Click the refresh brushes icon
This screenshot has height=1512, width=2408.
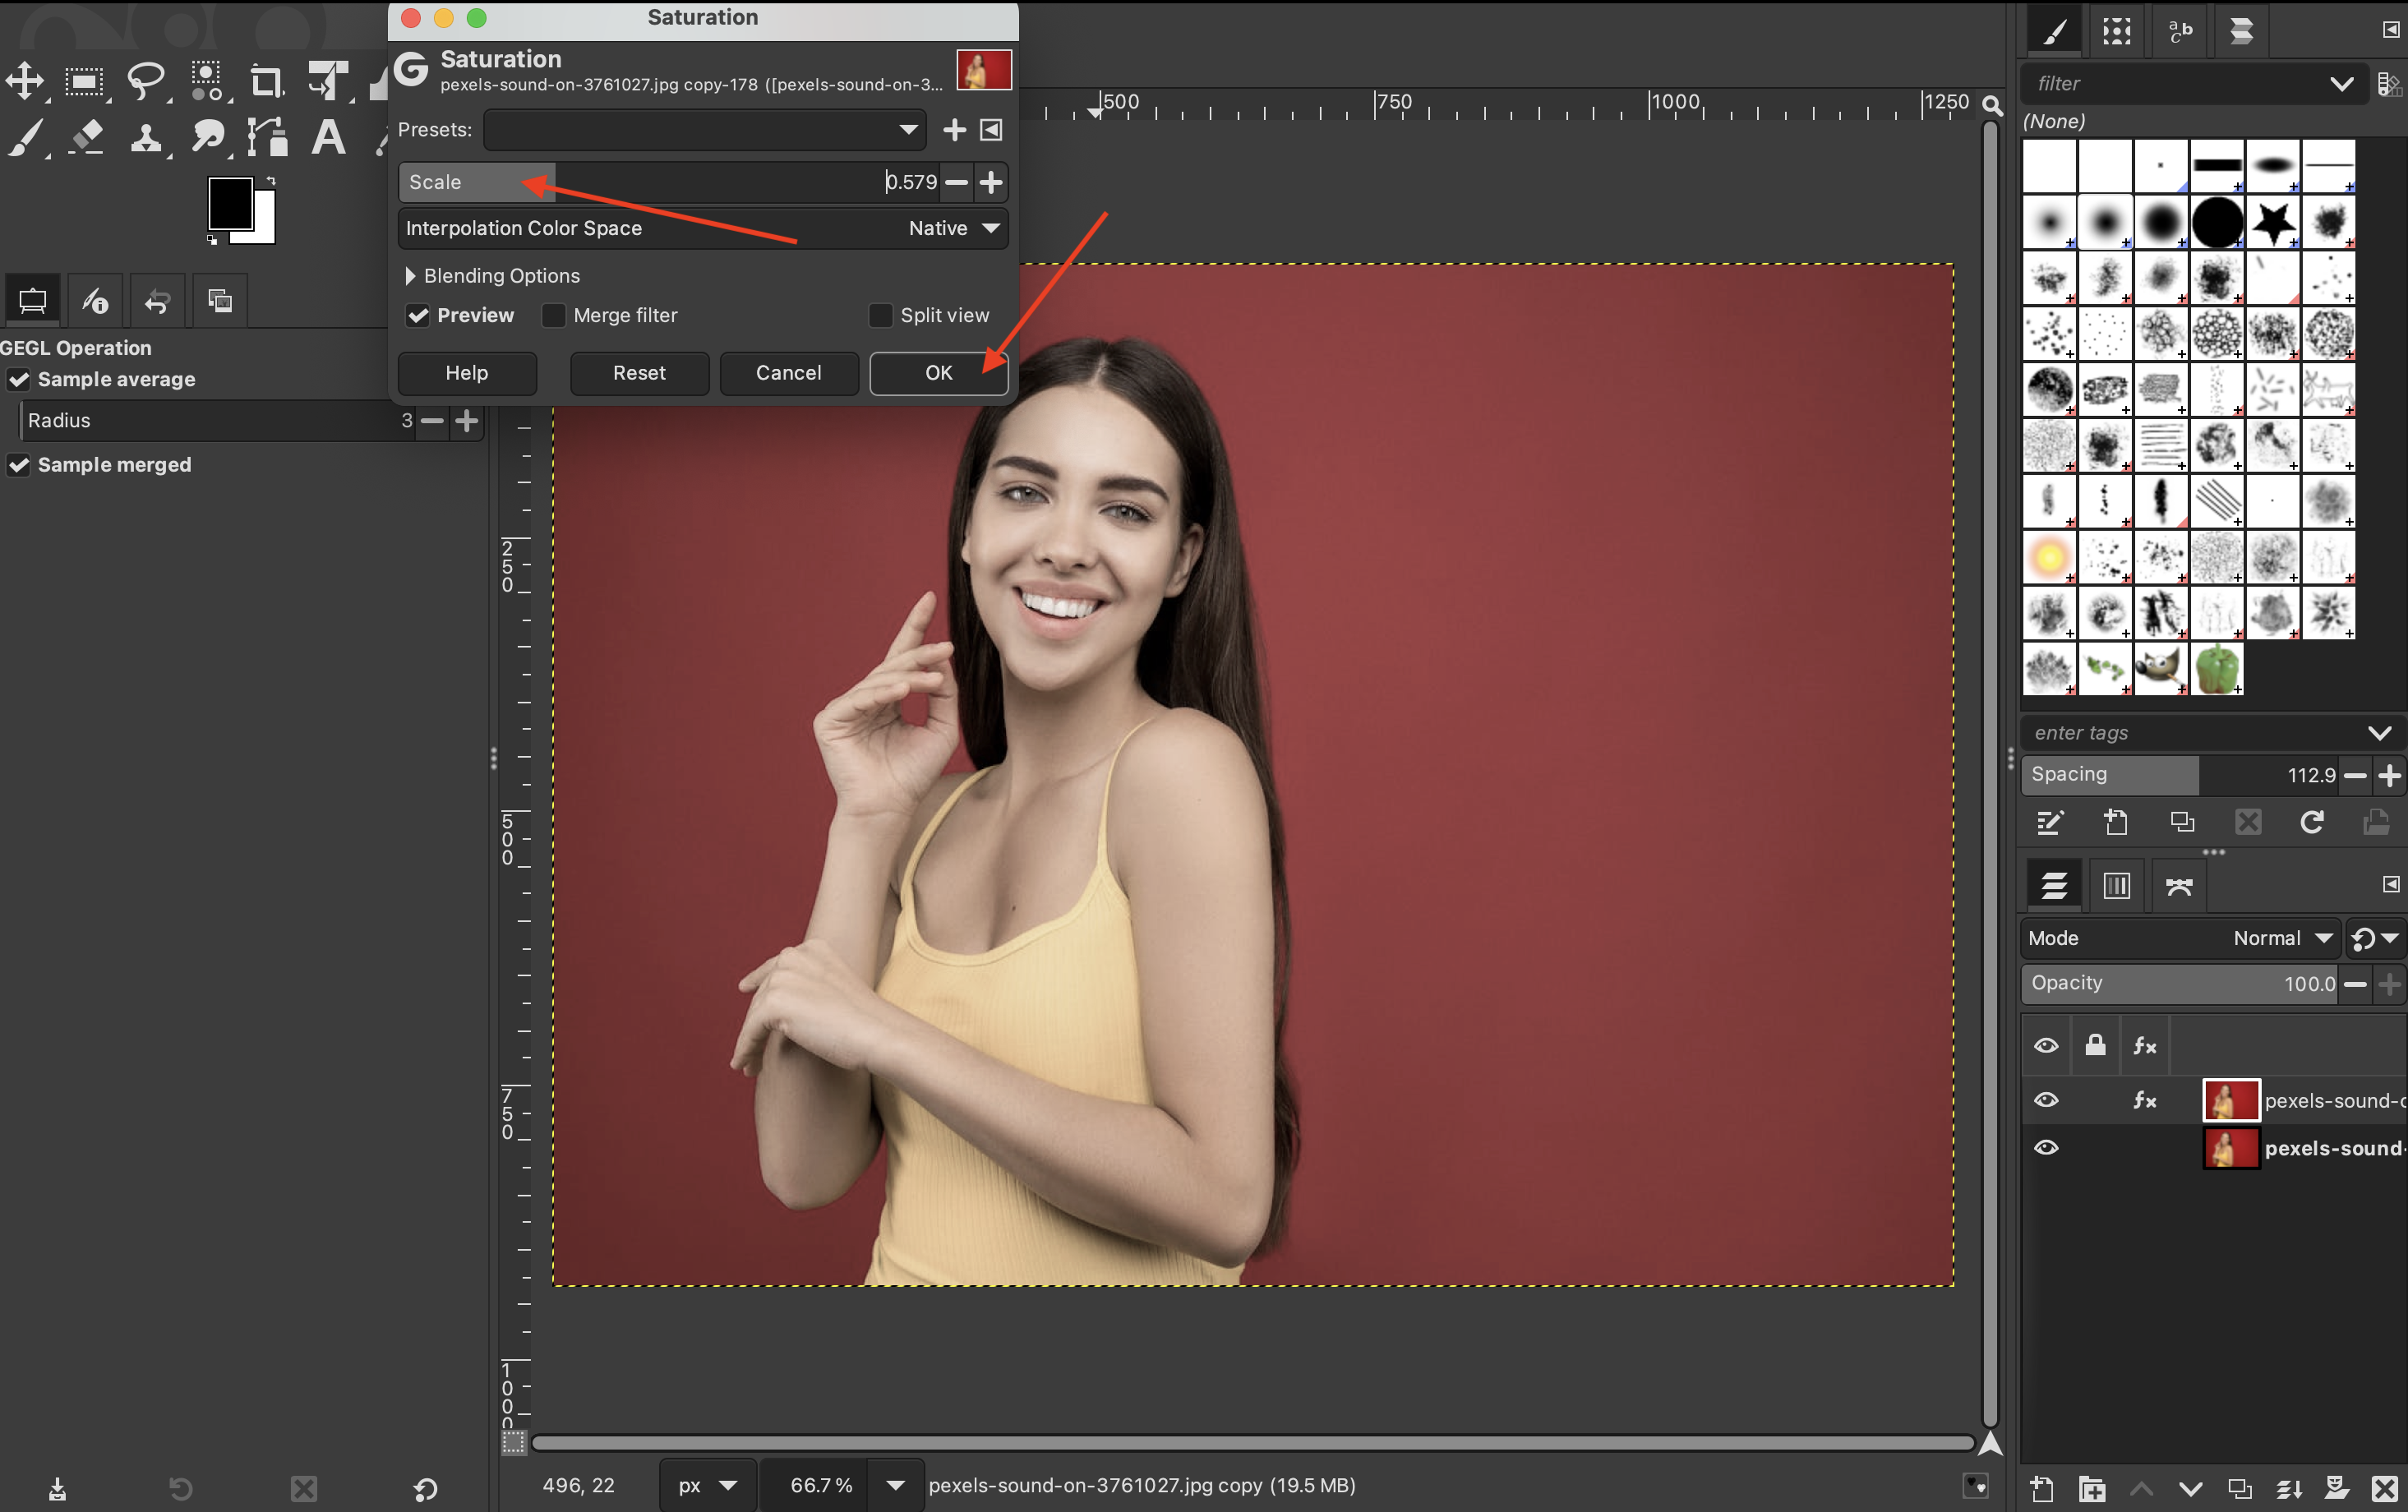2311,822
